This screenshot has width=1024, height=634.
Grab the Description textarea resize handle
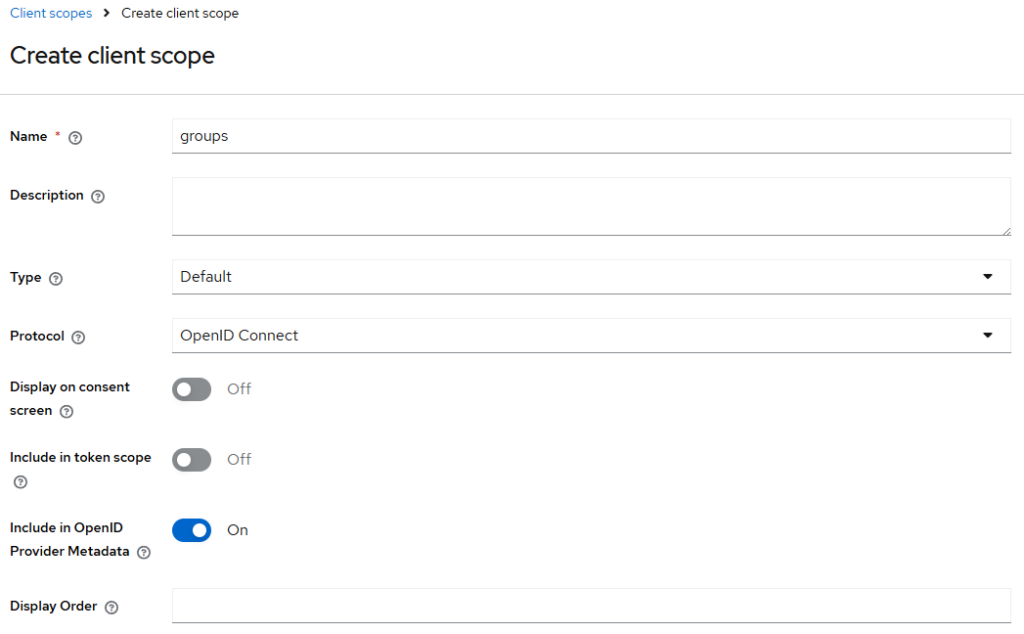pos(1006,231)
